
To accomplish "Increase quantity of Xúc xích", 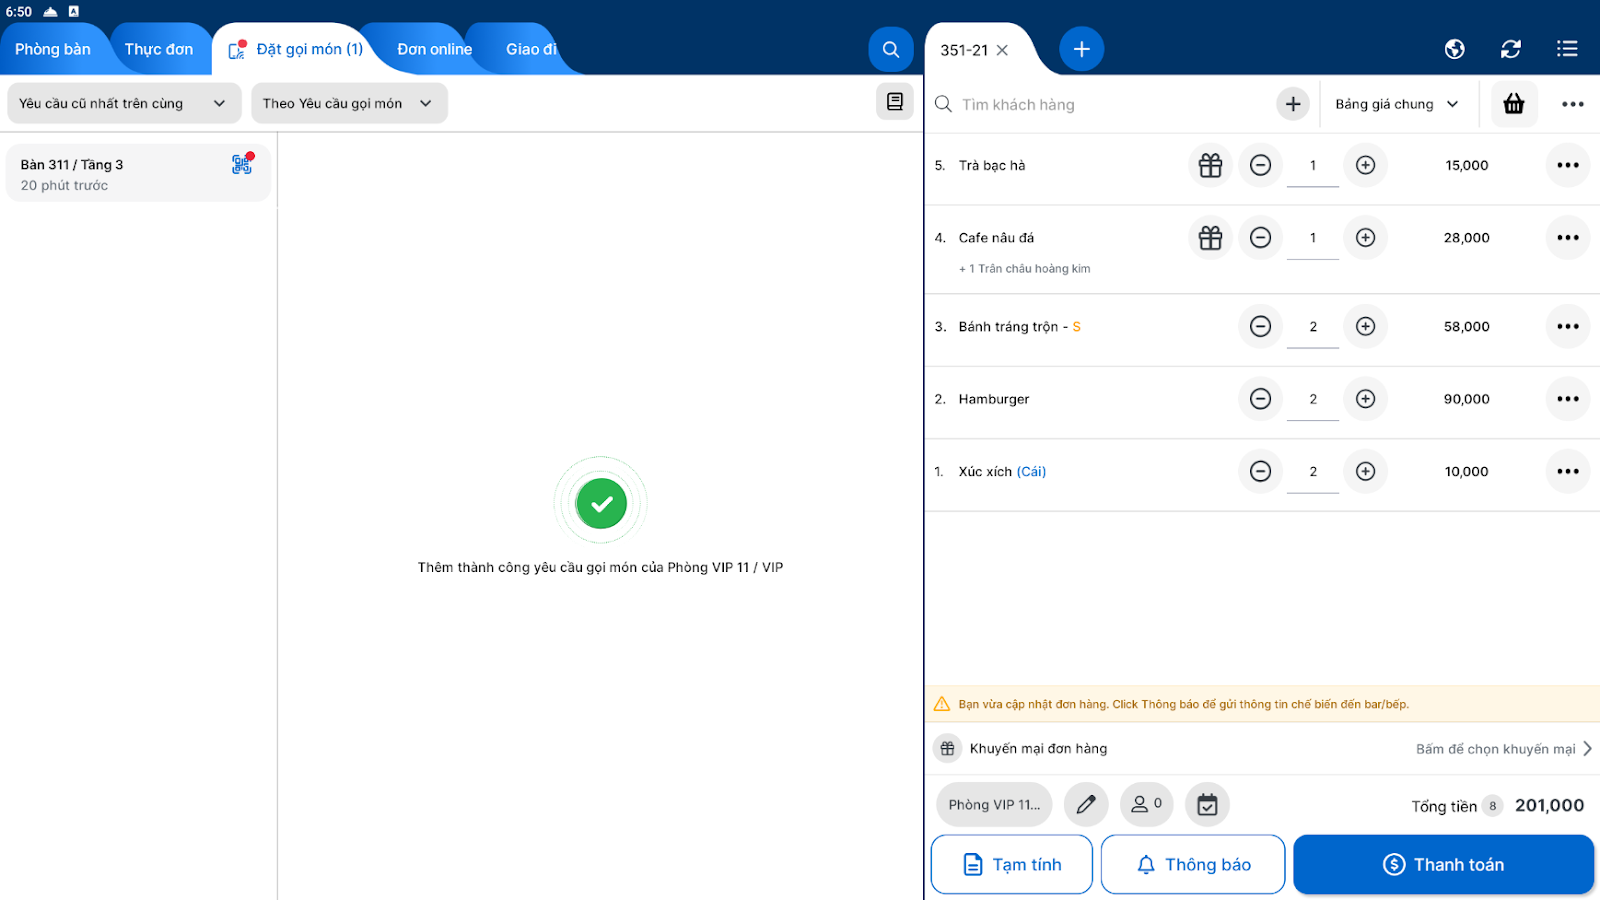I will [x=1365, y=471].
